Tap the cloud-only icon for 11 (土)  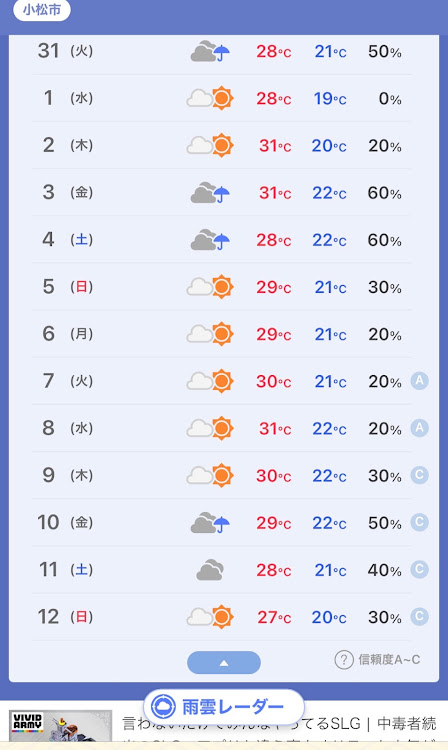click(x=210, y=570)
